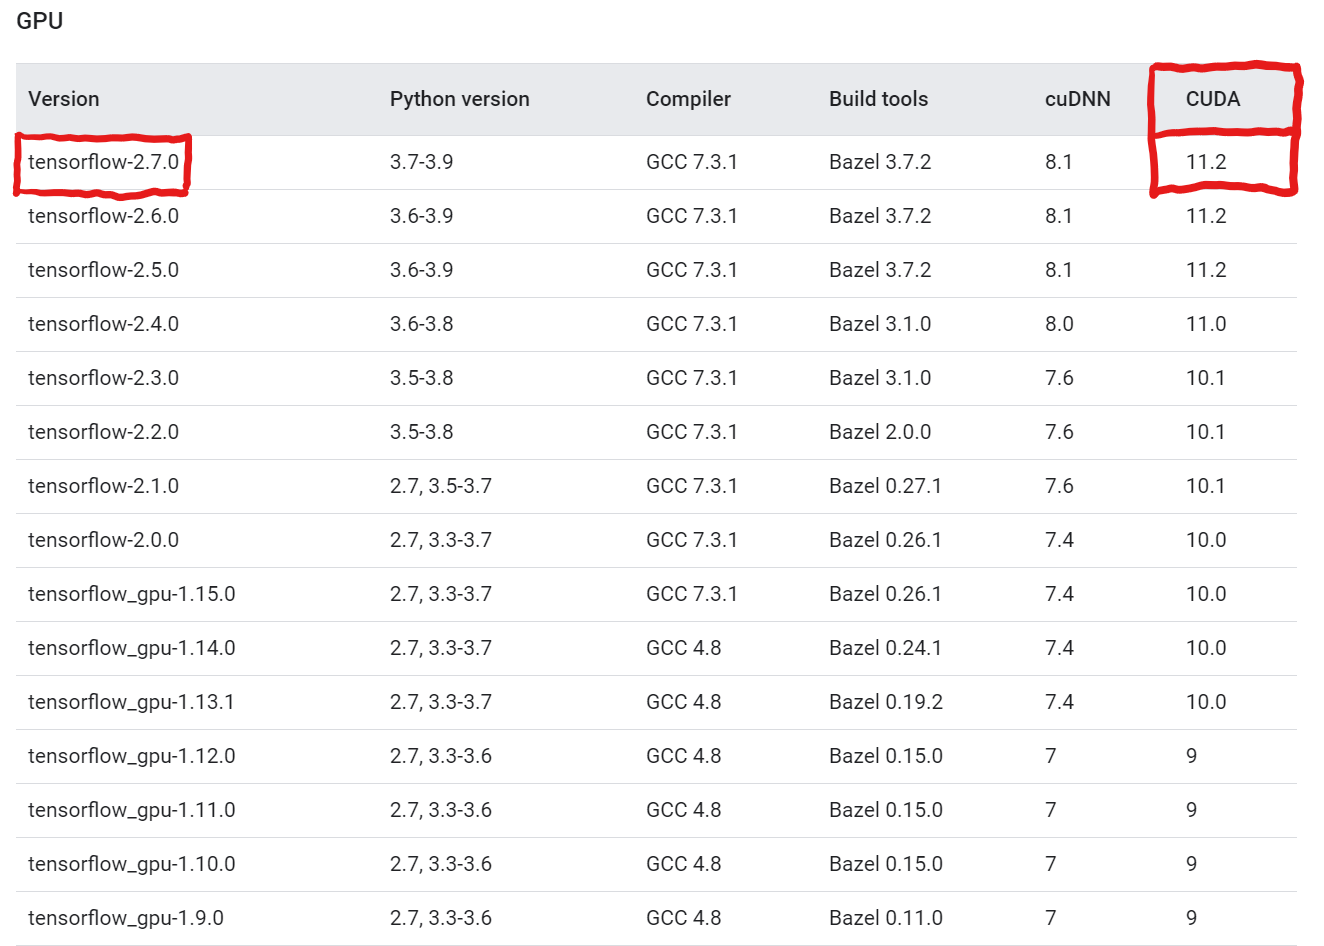Click Python 3.6-3.8 in tensorflow-2.4.0 row
Screen dimensions: 1324x946
(x=422, y=324)
